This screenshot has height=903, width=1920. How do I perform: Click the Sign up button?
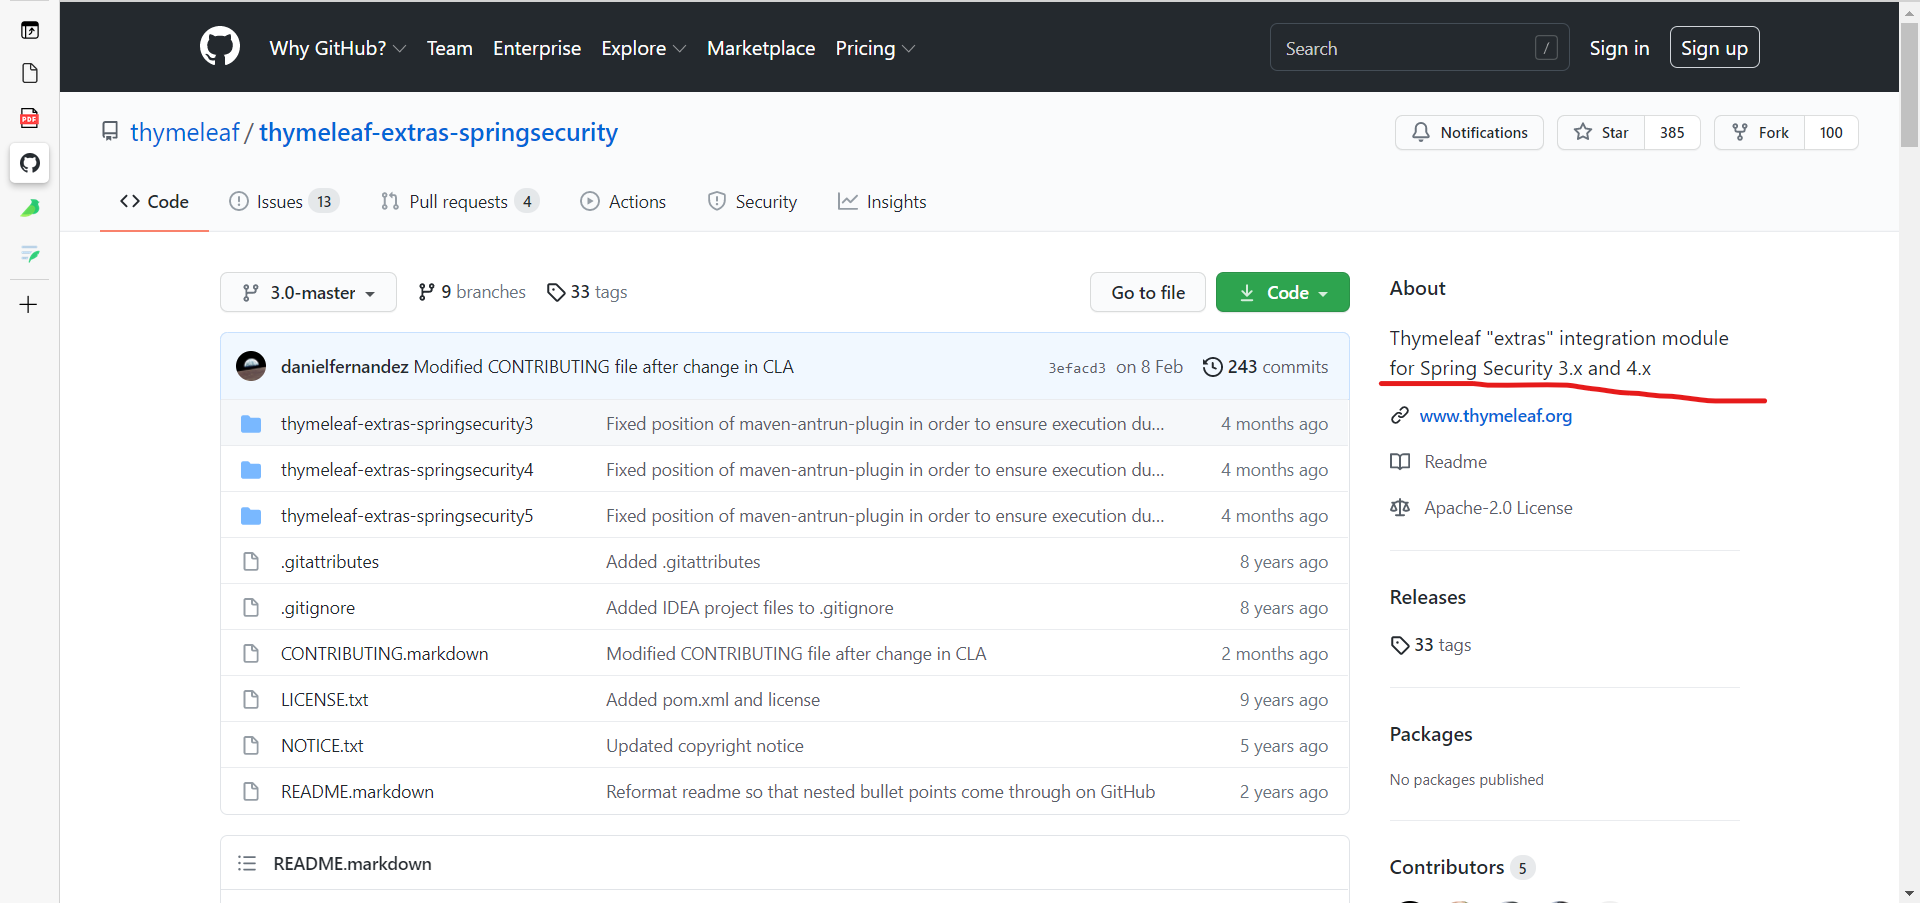click(x=1714, y=48)
